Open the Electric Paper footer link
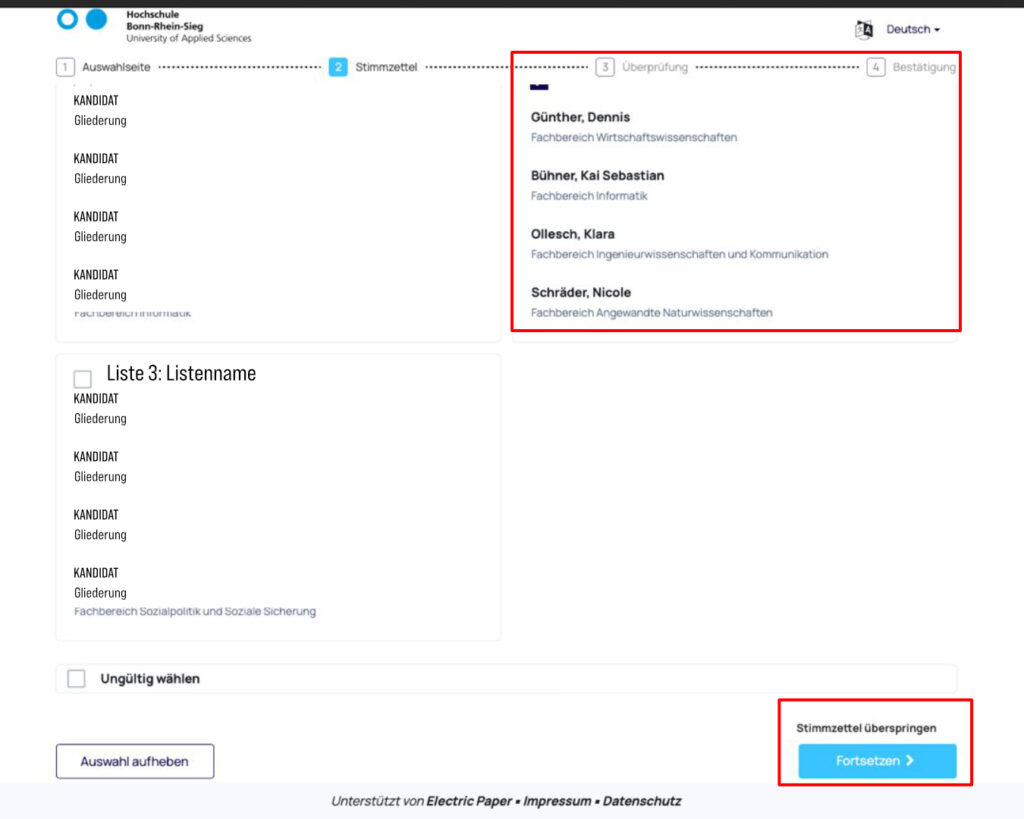This screenshot has height=819, width=1024. [469, 801]
